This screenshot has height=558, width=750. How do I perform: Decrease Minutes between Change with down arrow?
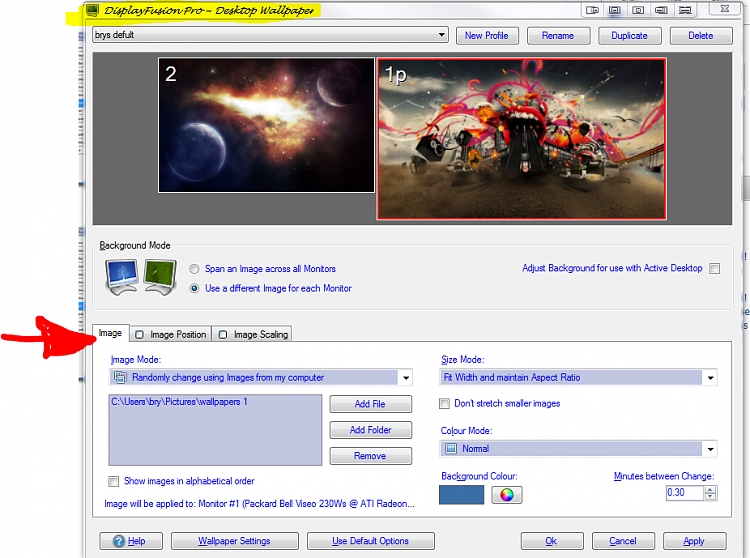pyautogui.click(x=710, y=496)
